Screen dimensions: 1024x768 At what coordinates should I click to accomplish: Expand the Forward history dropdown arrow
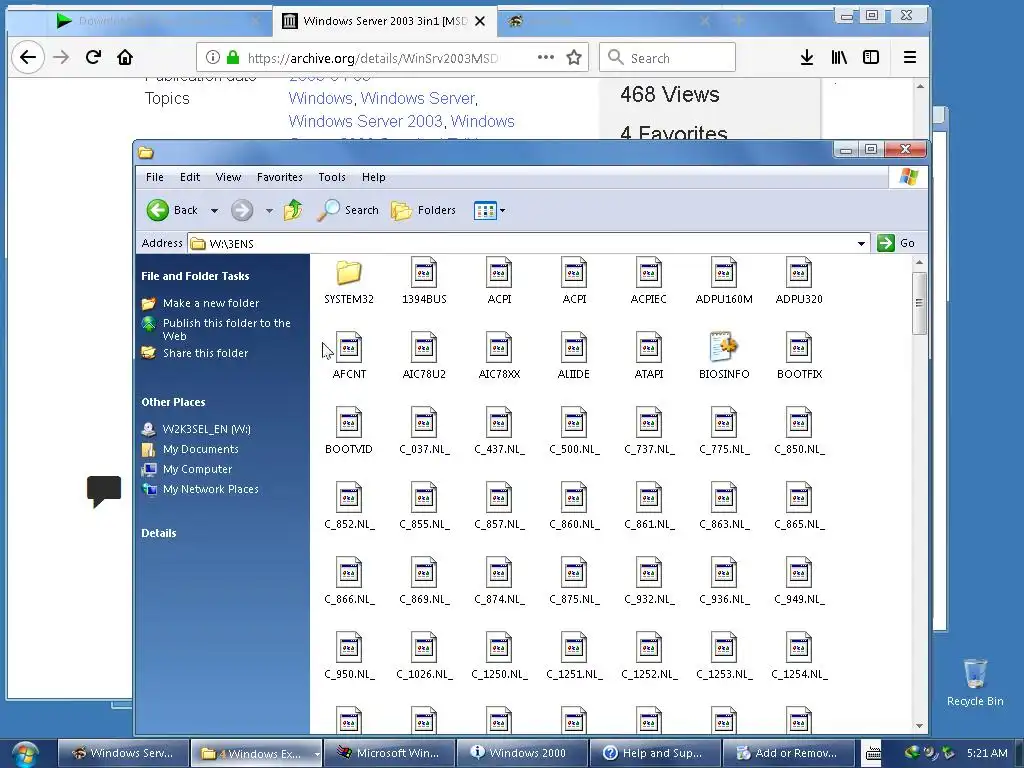(x=269, y=210)
